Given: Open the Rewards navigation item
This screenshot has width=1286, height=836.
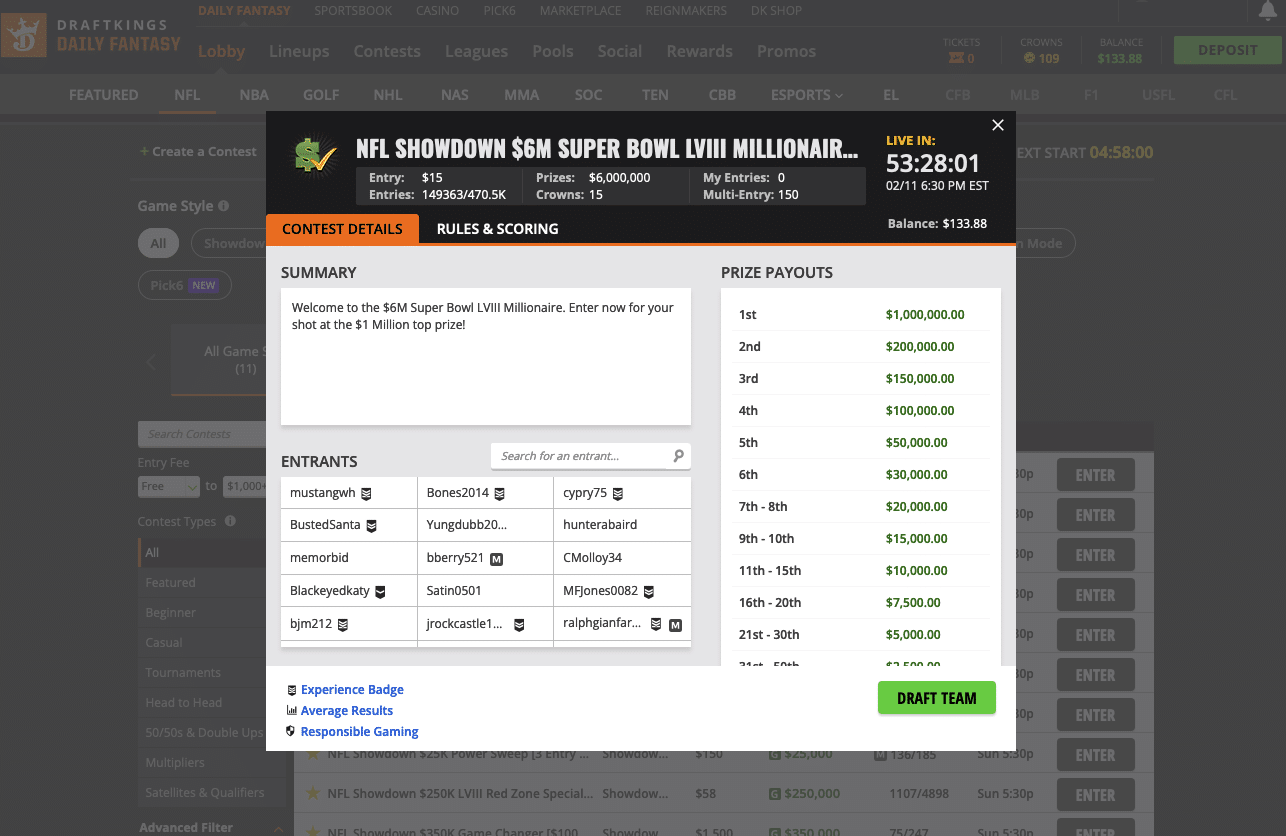Looking at the screenshot, I should 699,51.
